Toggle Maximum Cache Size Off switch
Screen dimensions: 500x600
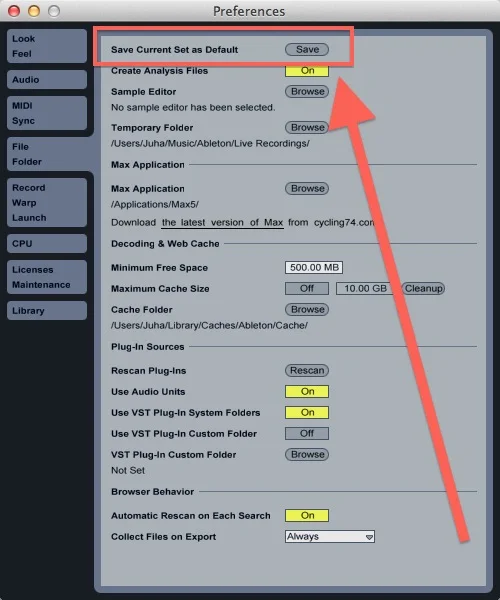point(307,289)
